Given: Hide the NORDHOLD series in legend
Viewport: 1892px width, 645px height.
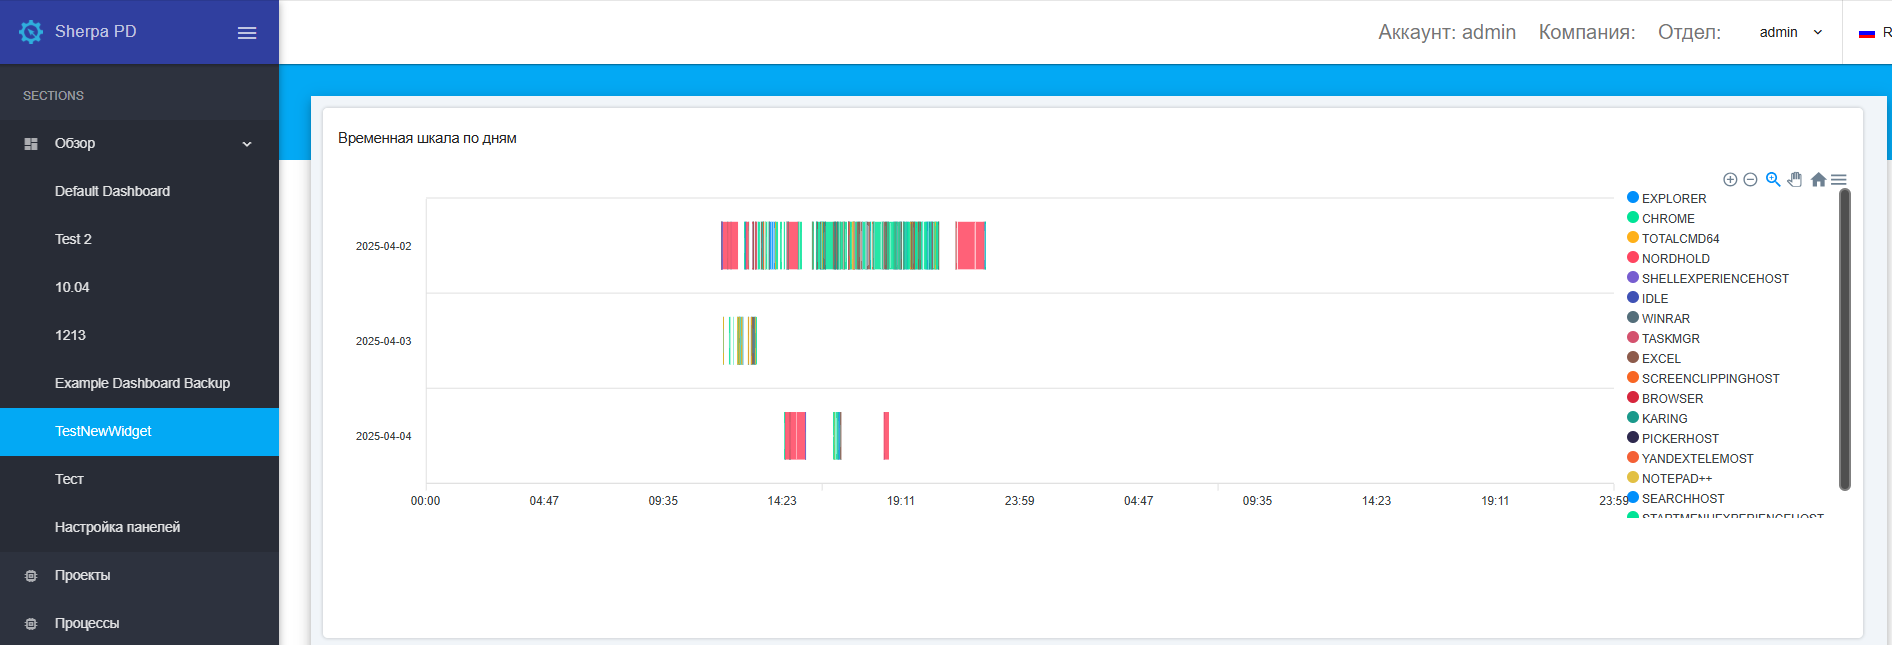Looking at the screenshot, I should (1675, 259).
